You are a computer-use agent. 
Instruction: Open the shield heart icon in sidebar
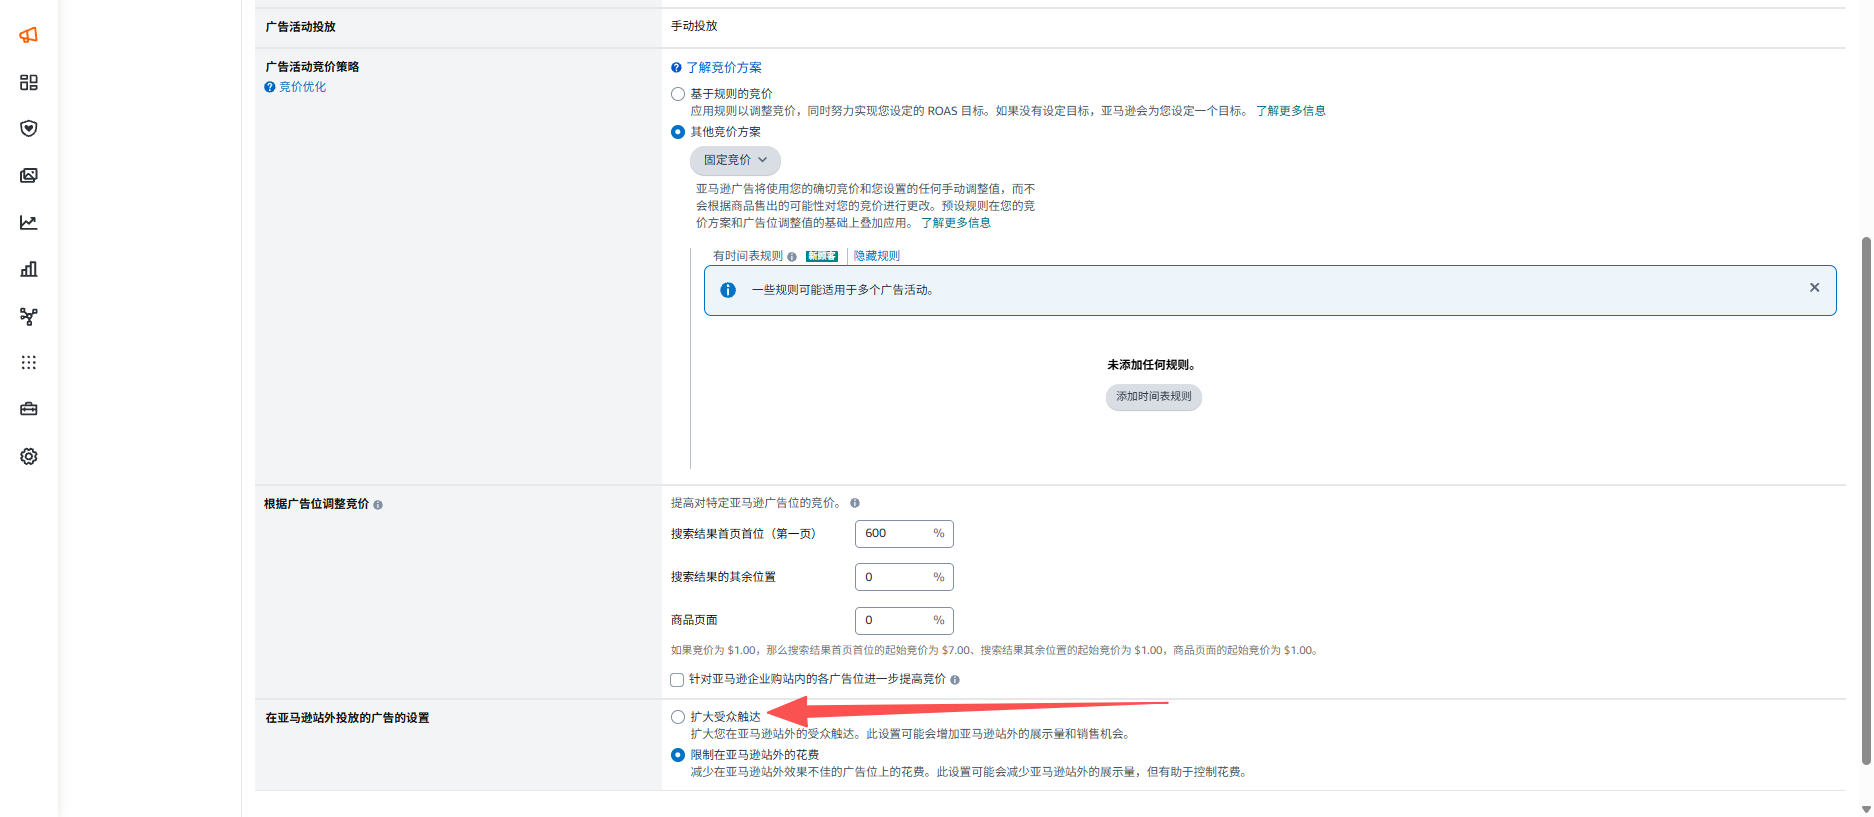click(x=29, y=128)
